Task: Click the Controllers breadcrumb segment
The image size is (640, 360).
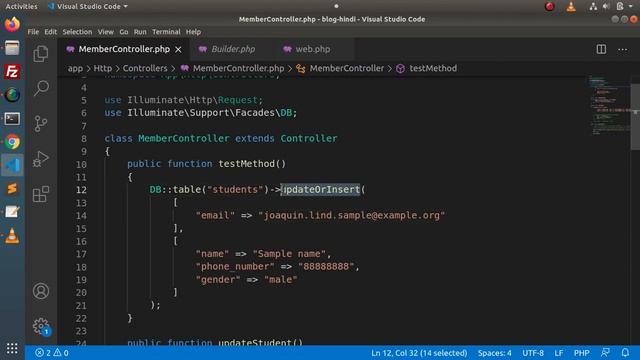Action: pos(145,68)
